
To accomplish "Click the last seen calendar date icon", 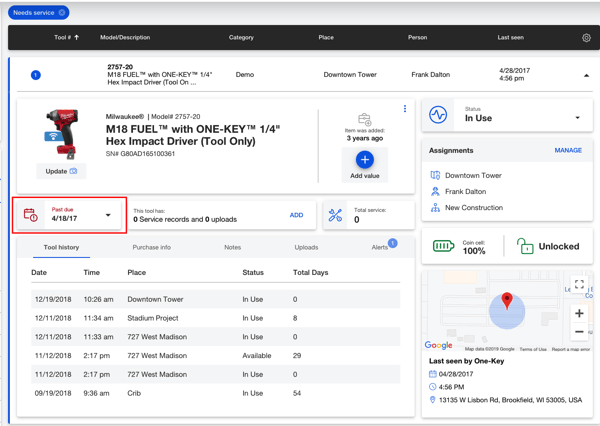I will point(432,374).
